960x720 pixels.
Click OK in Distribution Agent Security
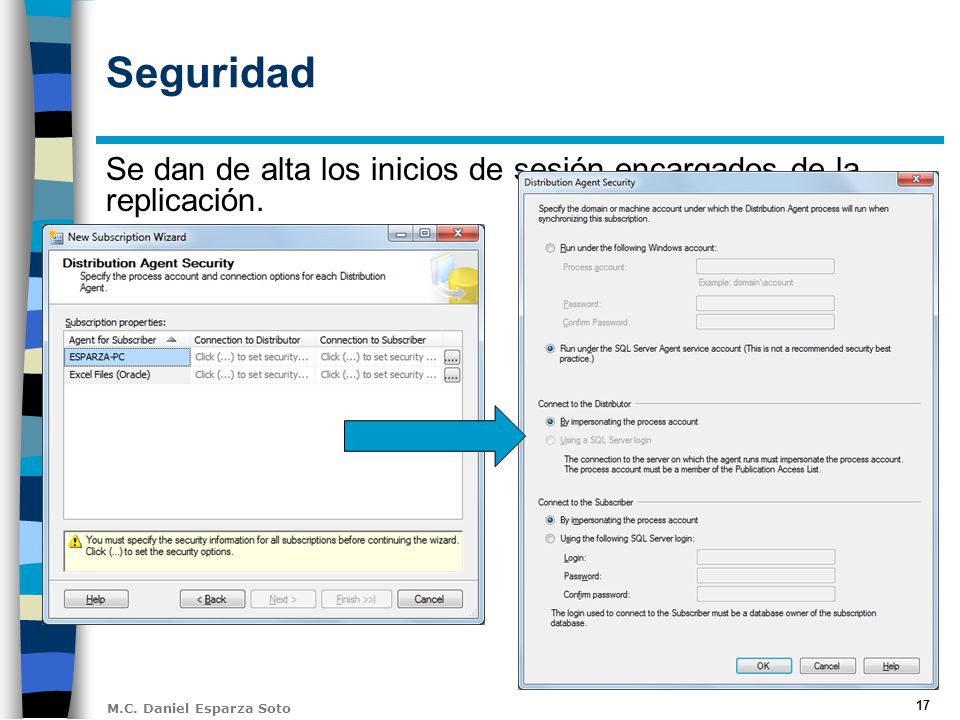pyautogui.click(x=763, y=666)
